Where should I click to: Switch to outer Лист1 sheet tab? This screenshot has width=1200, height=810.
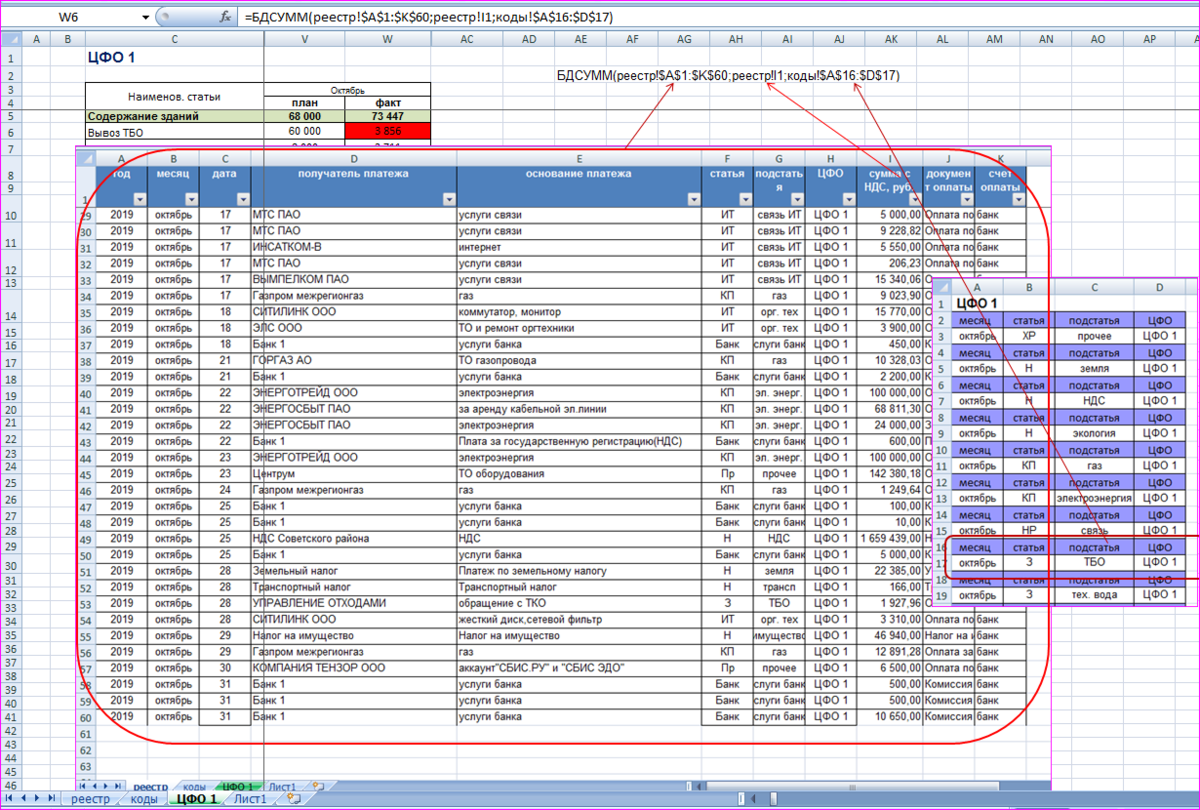click(x=251, y=798)
